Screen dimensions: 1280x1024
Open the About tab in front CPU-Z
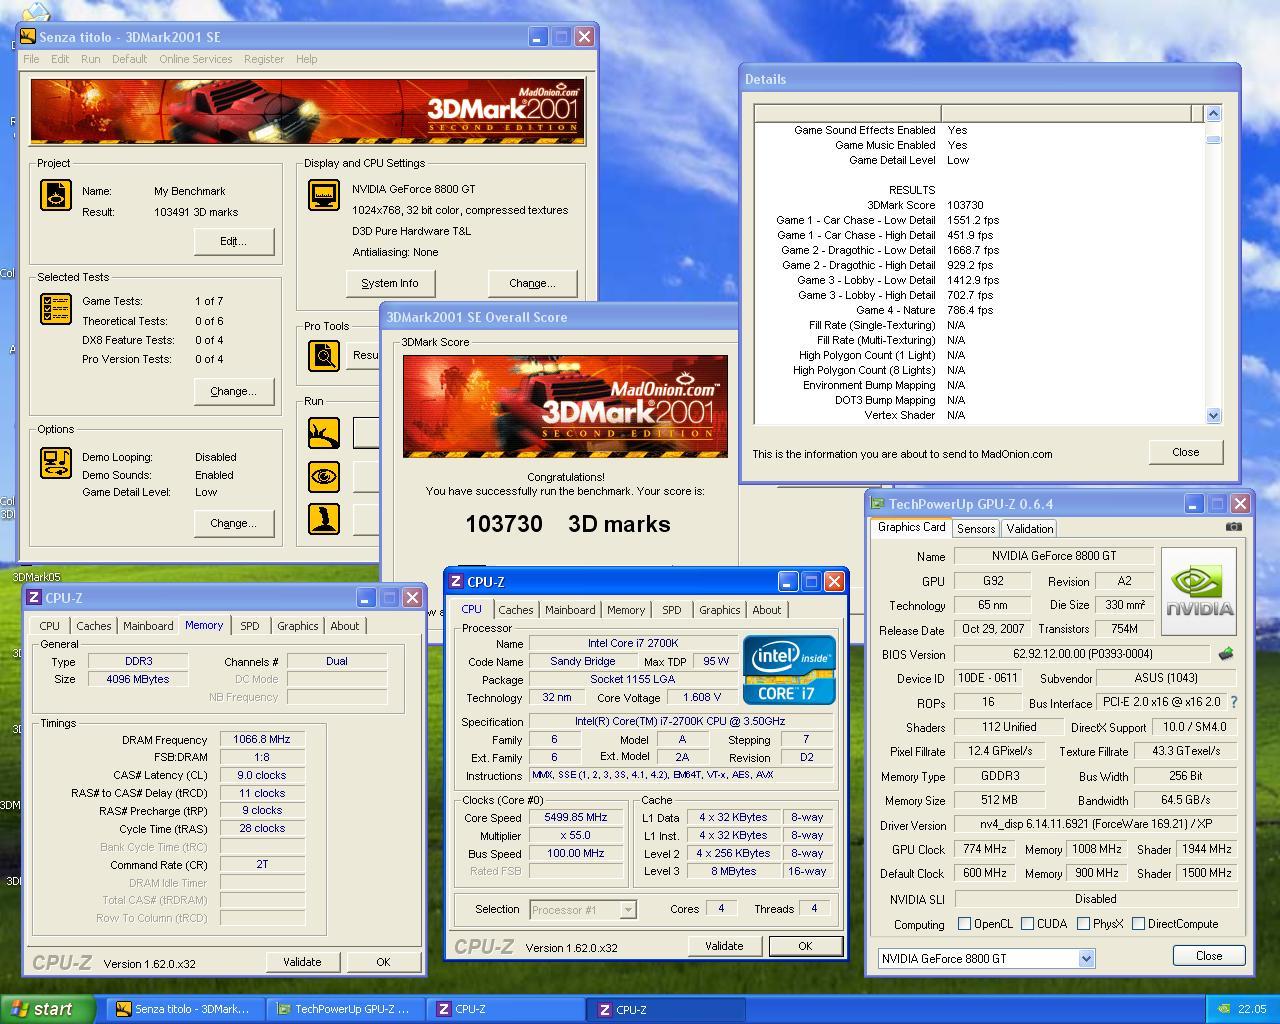pos(766,610)
